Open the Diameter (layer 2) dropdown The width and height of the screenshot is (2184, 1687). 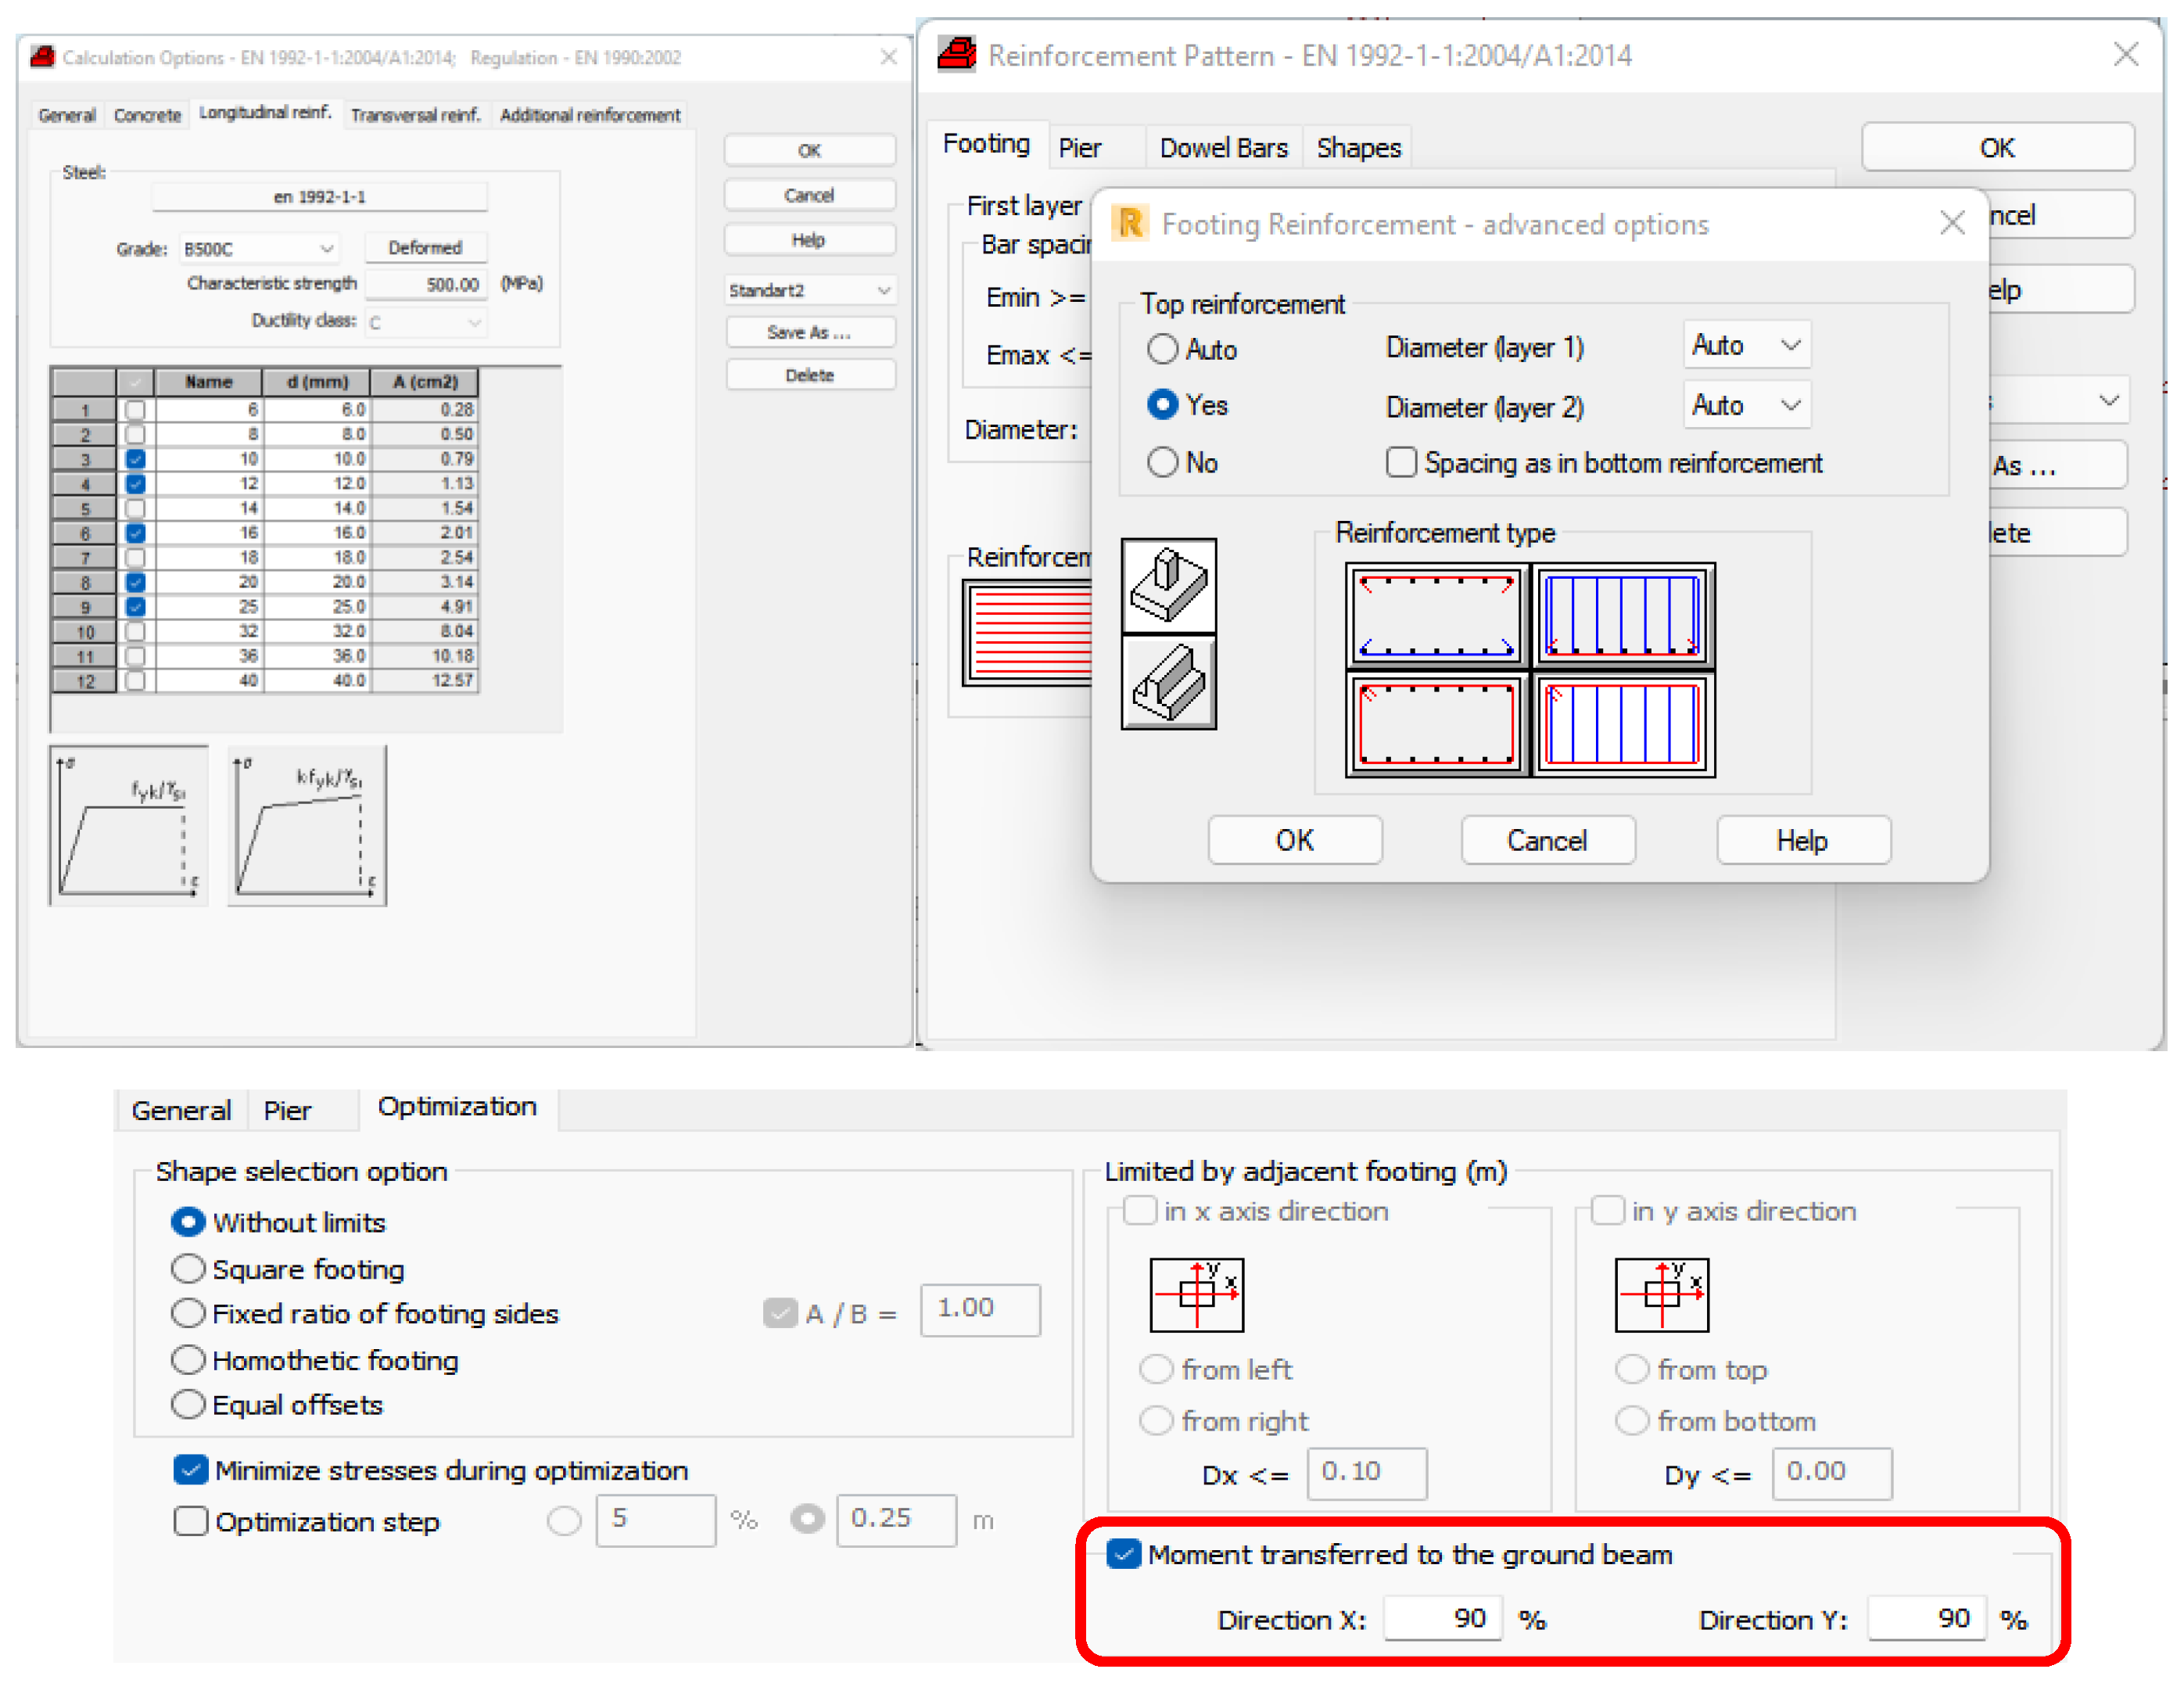1746,405
